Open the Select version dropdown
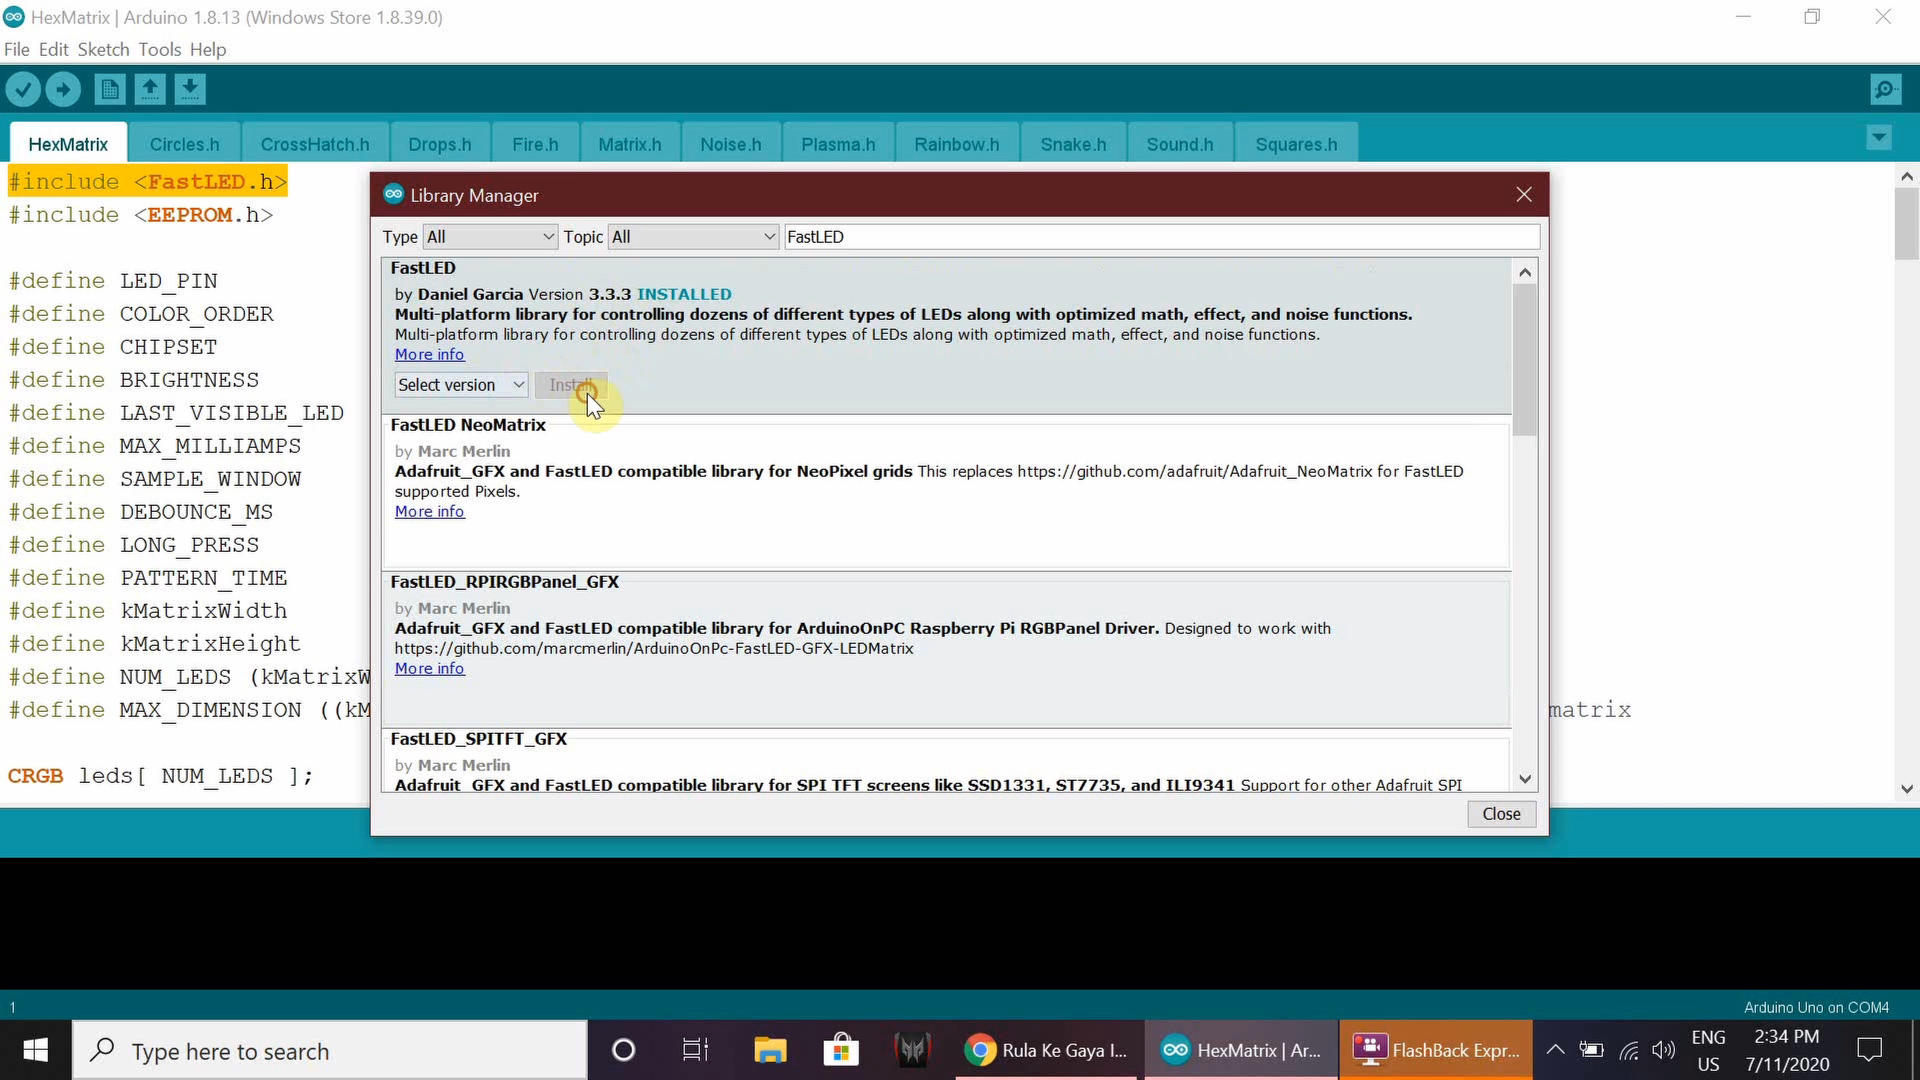The width and height of the screenshot is (1920, 1080). 461,385
